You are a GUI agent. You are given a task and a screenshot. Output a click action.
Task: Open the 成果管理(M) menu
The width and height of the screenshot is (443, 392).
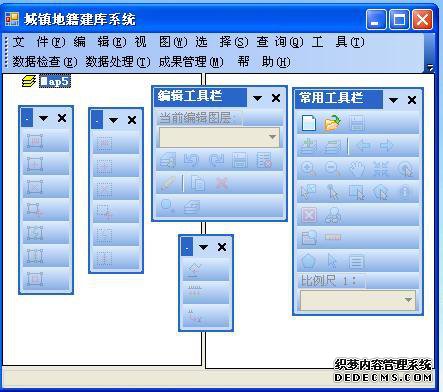(x=191, y=62)
